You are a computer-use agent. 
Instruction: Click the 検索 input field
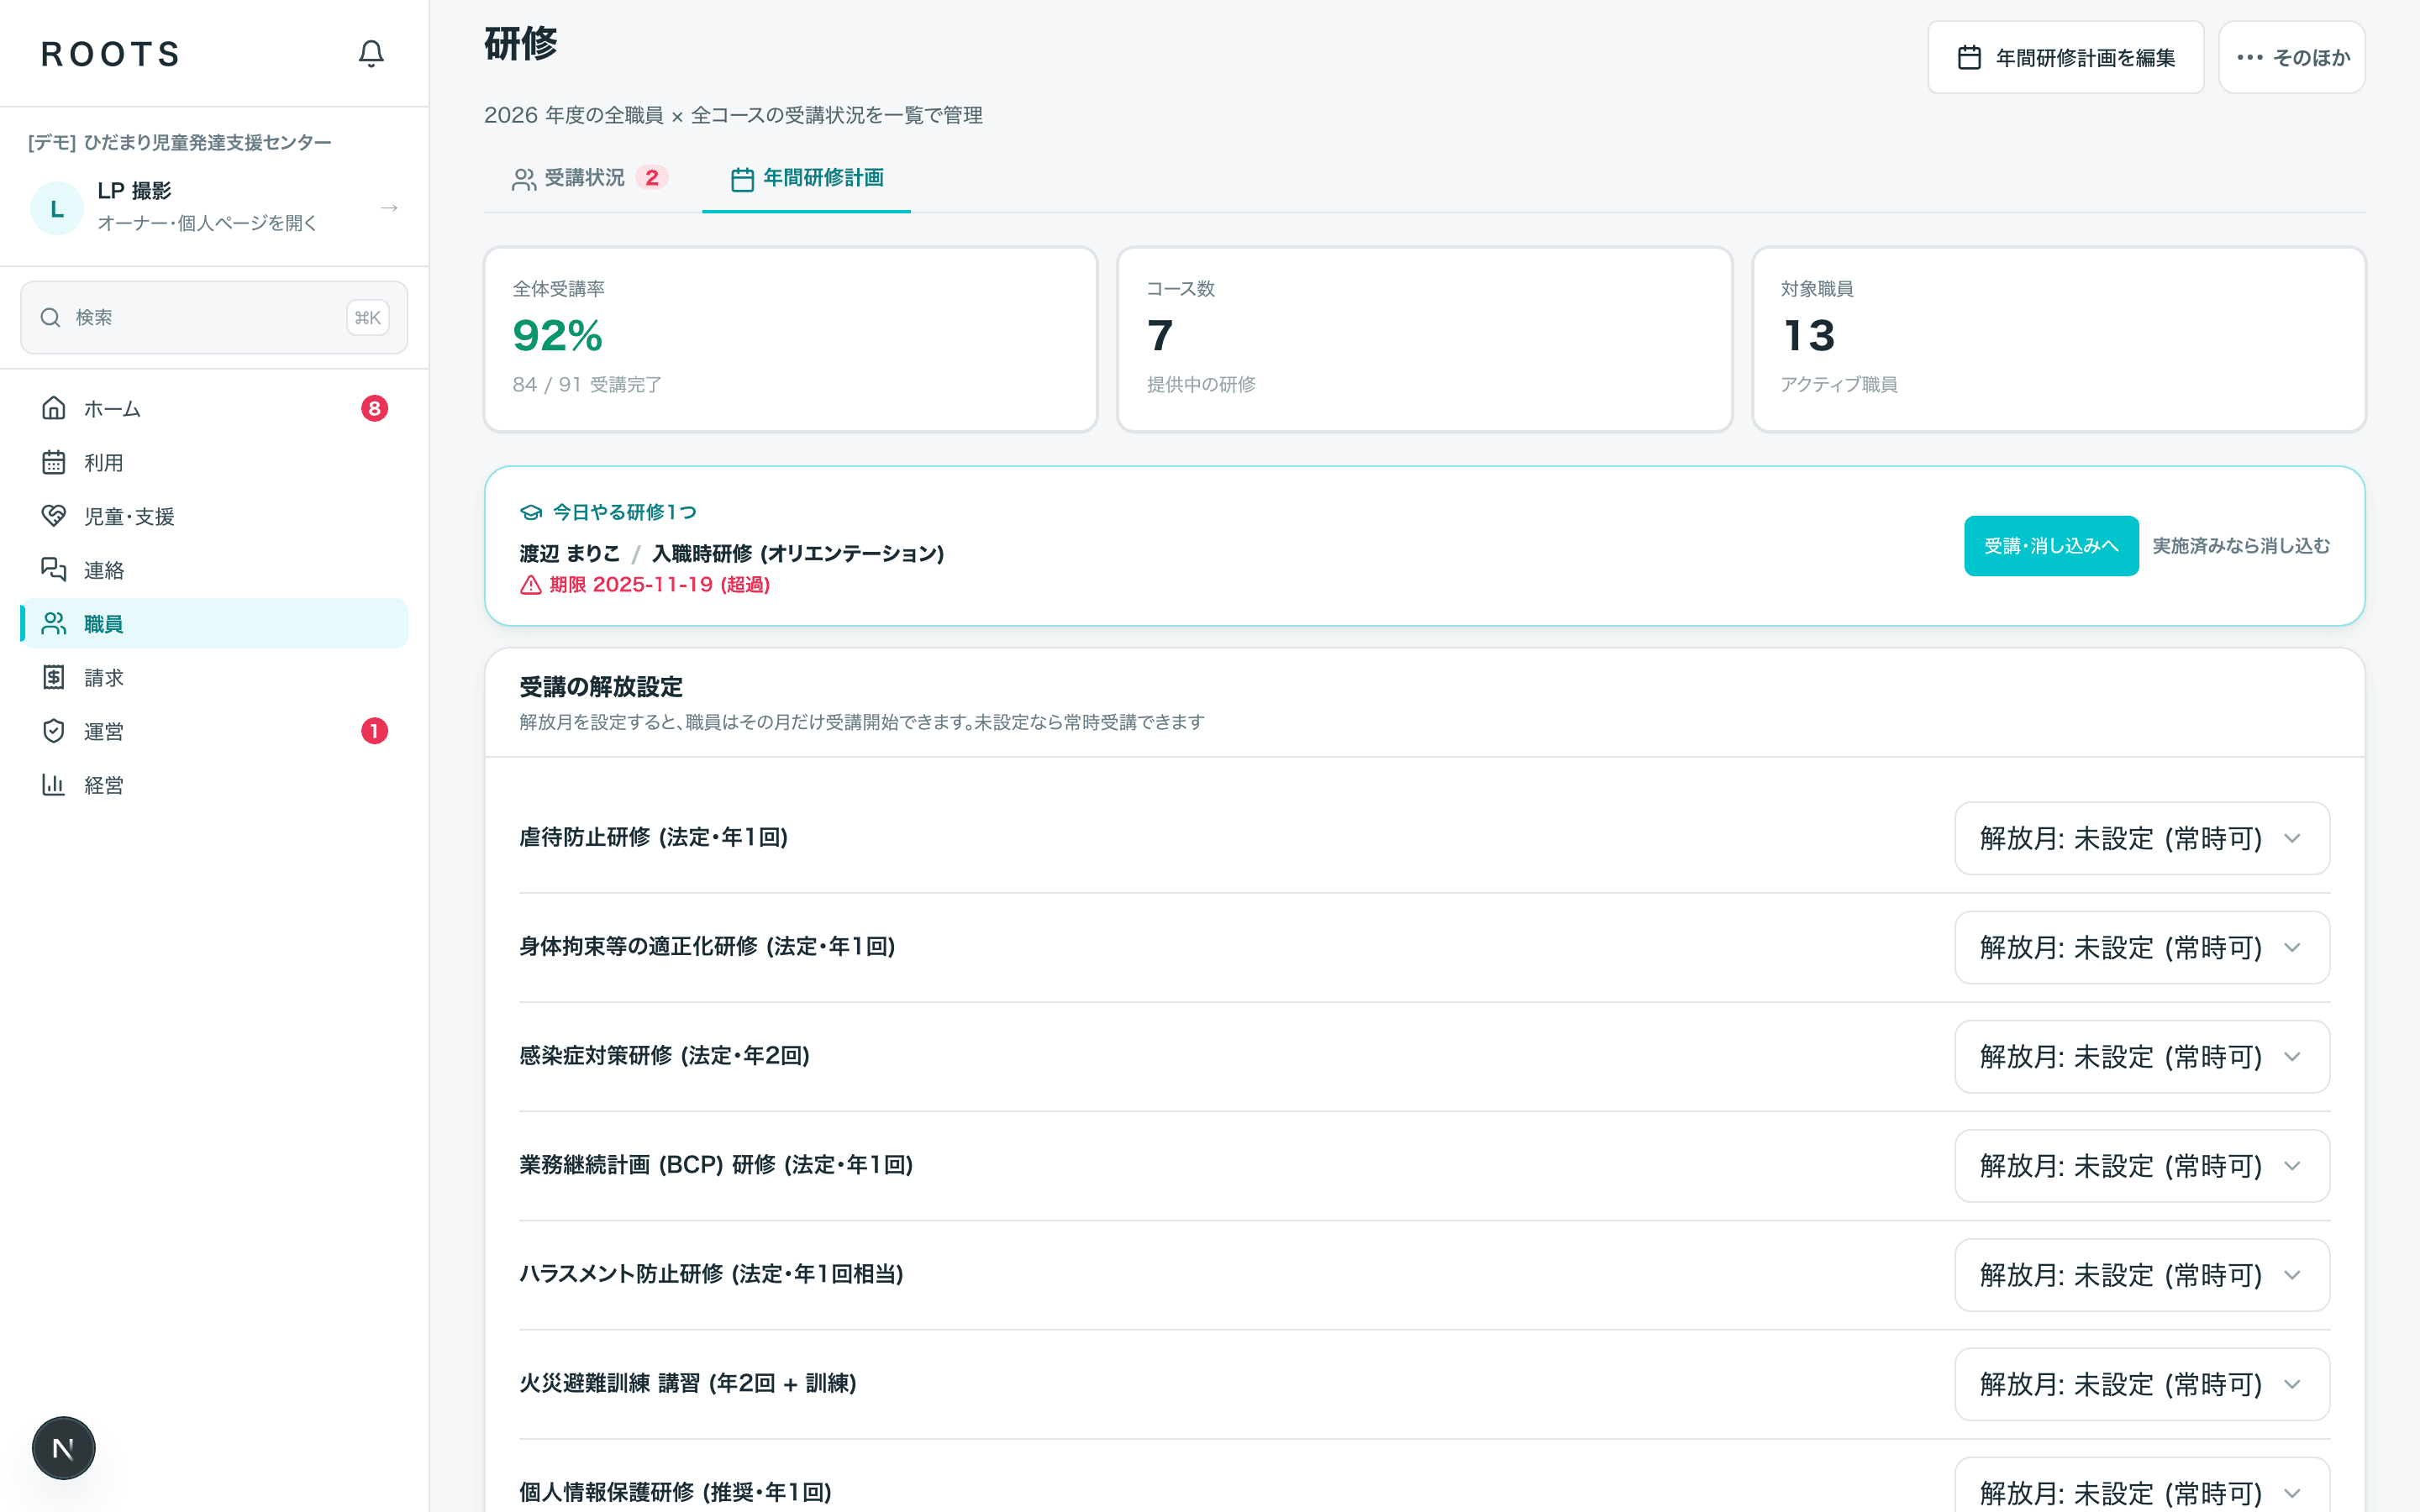tap(214, 317)
